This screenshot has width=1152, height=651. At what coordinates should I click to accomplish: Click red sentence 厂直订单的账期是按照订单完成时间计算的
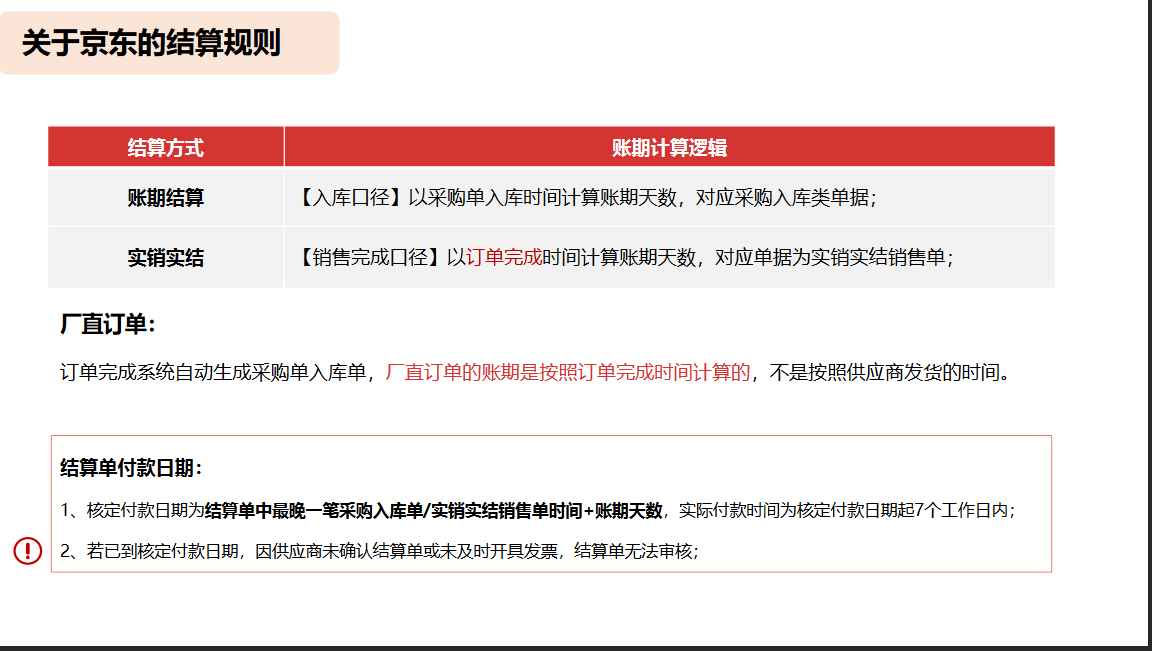point(568,373)
